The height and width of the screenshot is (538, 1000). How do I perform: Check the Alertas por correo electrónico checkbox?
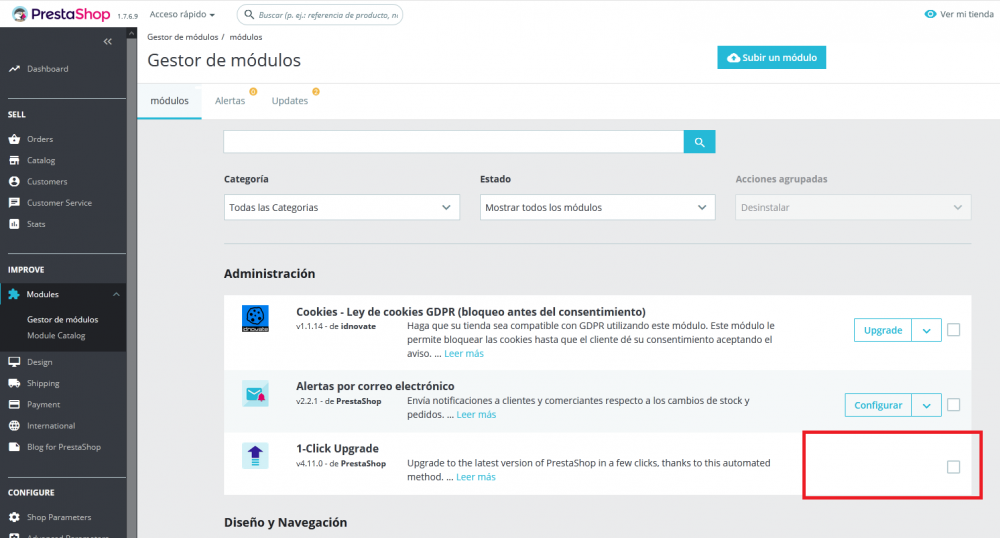pos(953,405)
